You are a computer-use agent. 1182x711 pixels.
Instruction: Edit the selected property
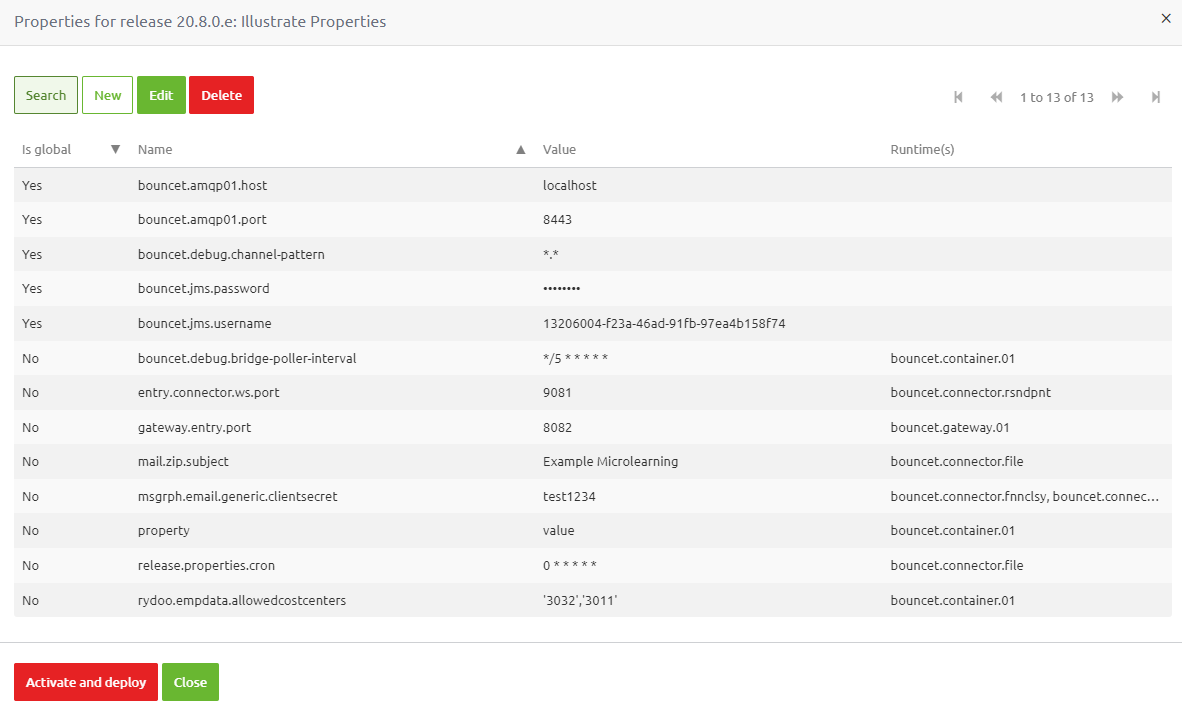point(161,94)
